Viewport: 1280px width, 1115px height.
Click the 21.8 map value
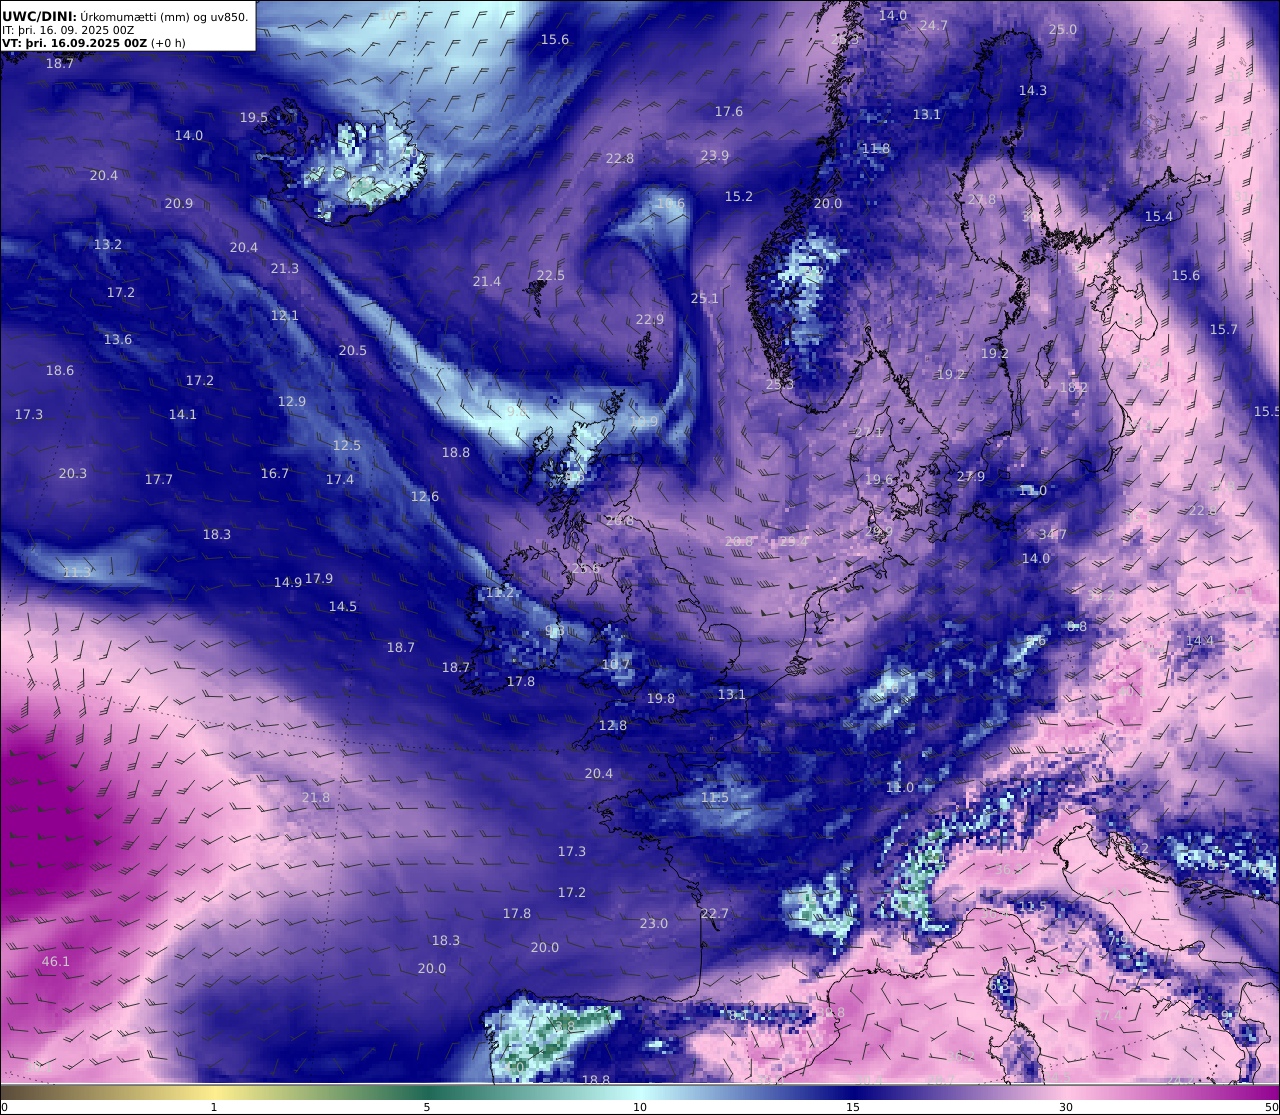[316, 798]
